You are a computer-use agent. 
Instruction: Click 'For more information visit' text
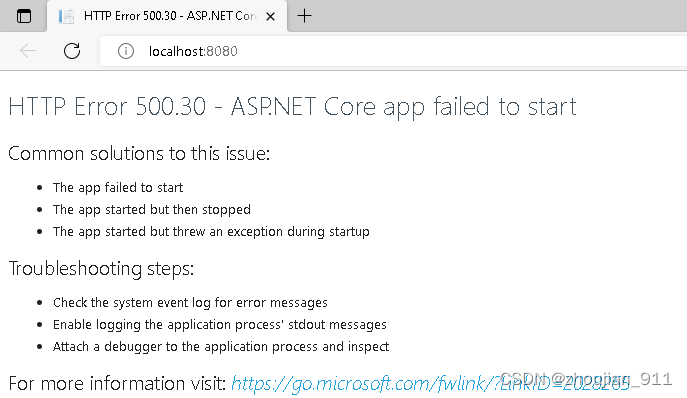(117, 384)
